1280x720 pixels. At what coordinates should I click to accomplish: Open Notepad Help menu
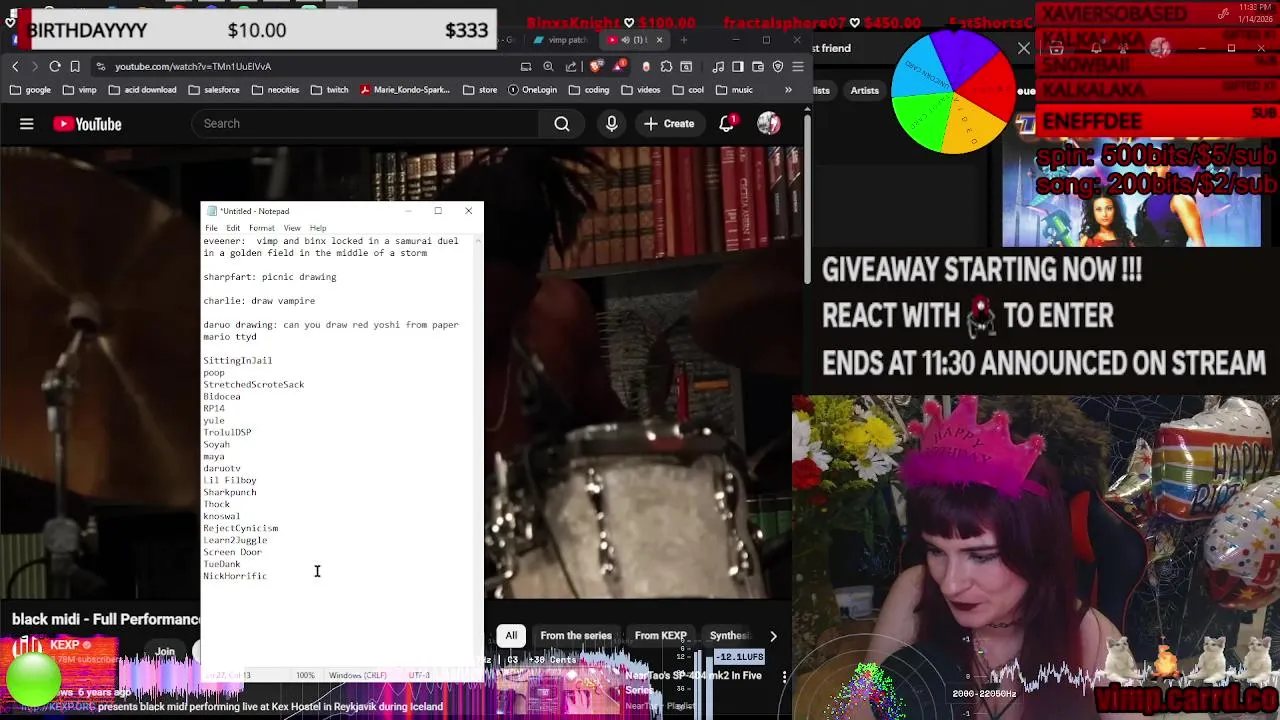[318, 228]
